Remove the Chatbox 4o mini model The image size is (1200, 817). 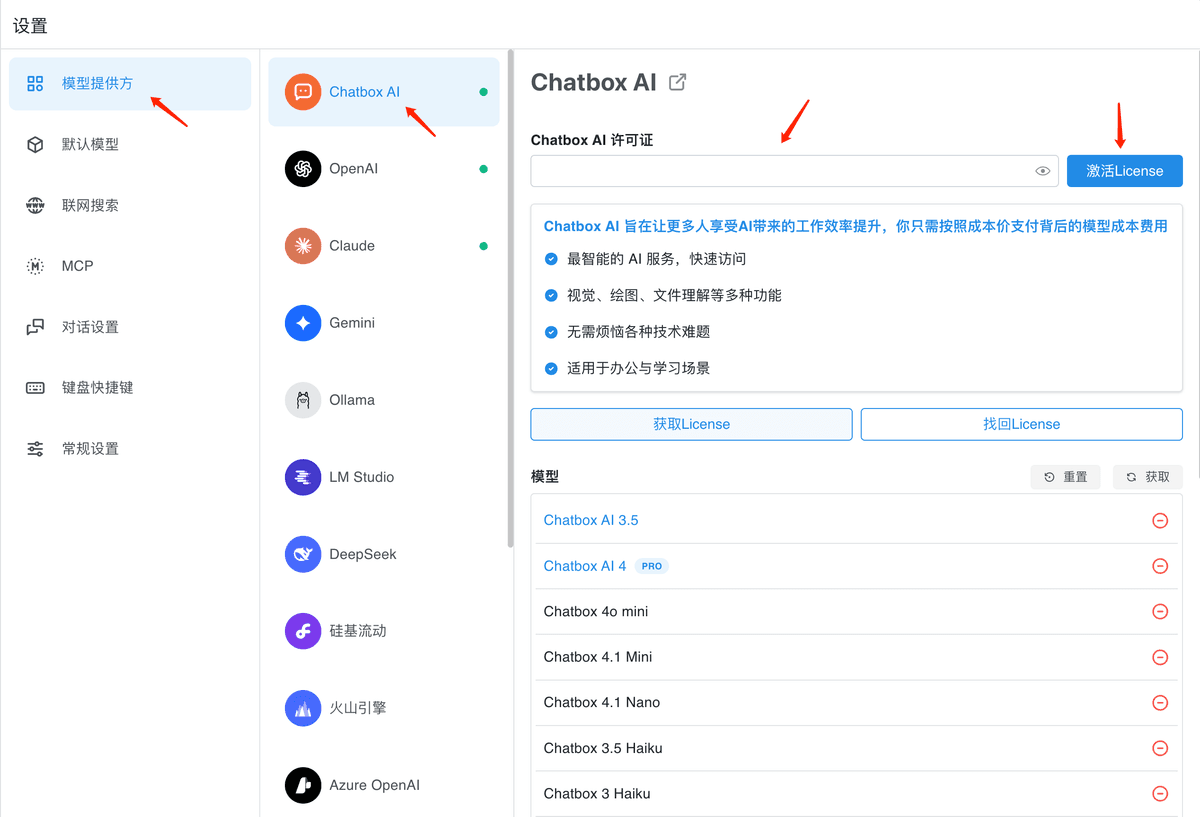(1160, 611)
